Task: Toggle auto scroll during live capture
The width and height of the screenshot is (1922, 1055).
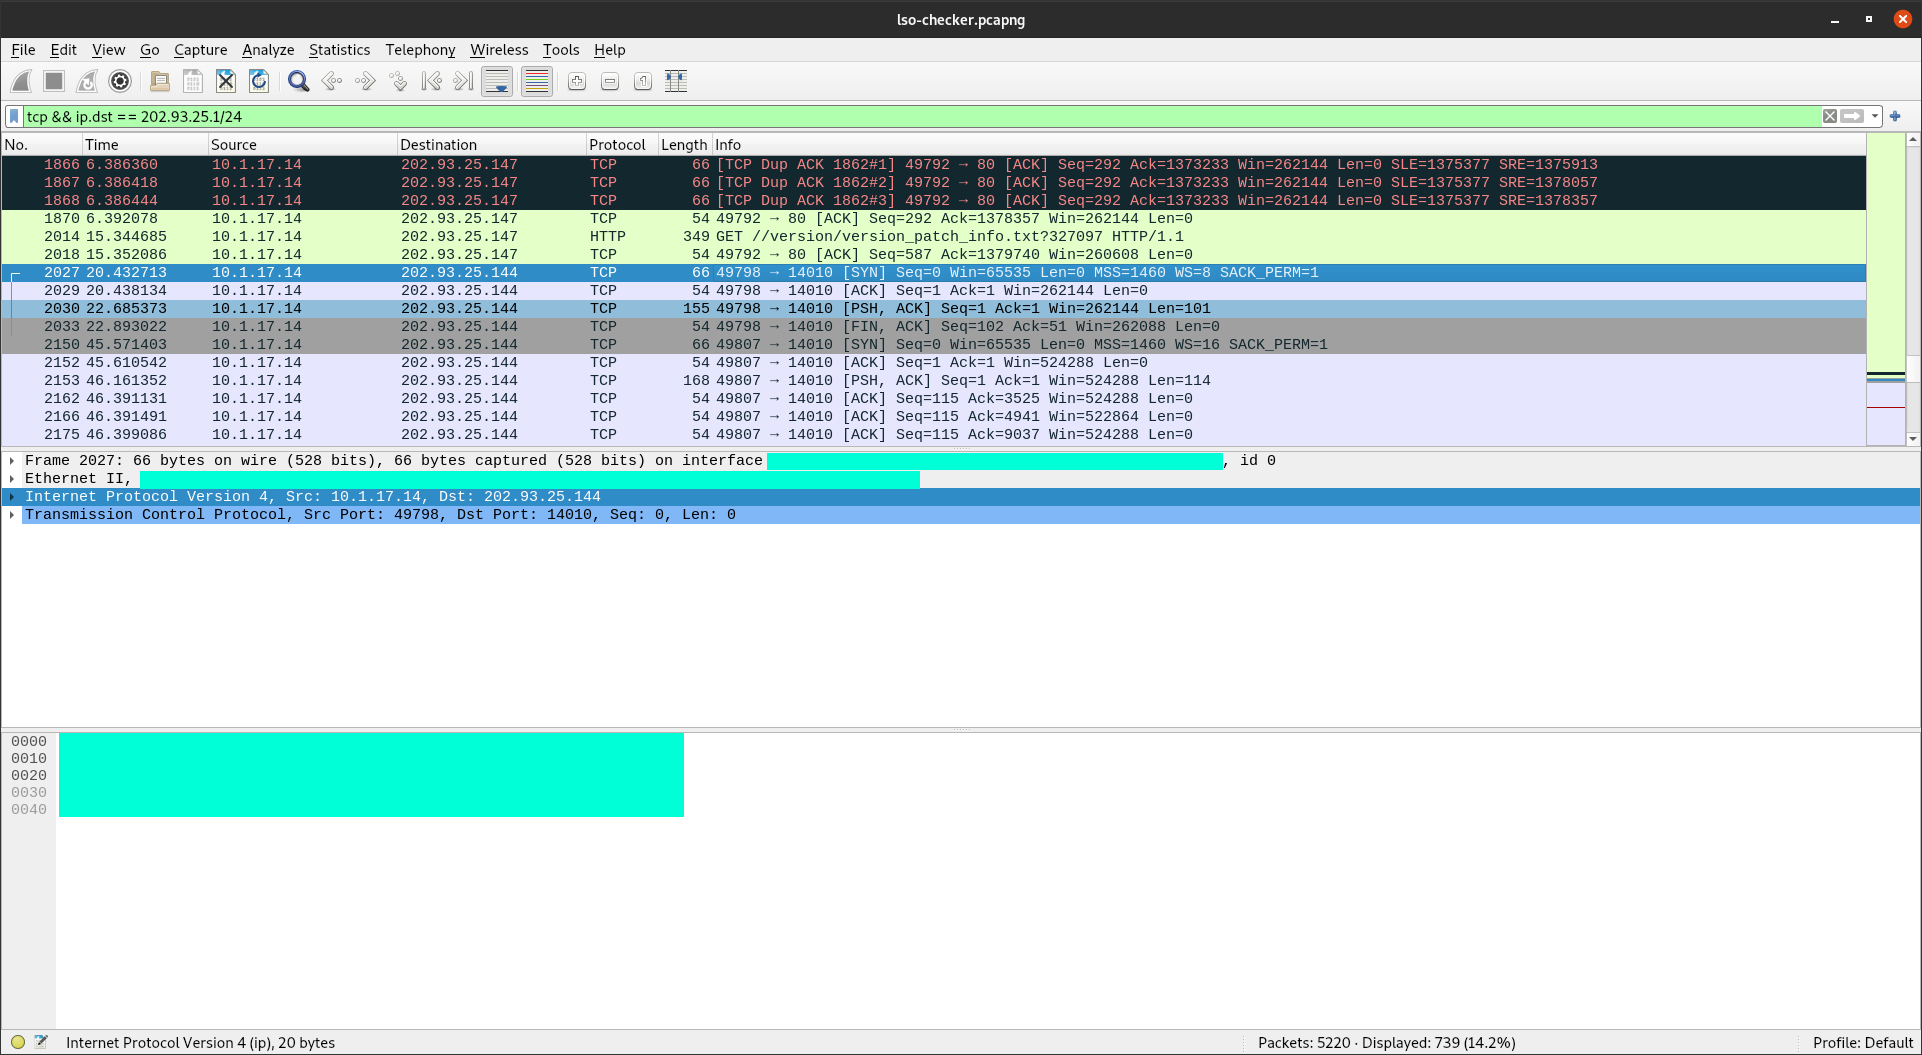Action: click(497, 82)
